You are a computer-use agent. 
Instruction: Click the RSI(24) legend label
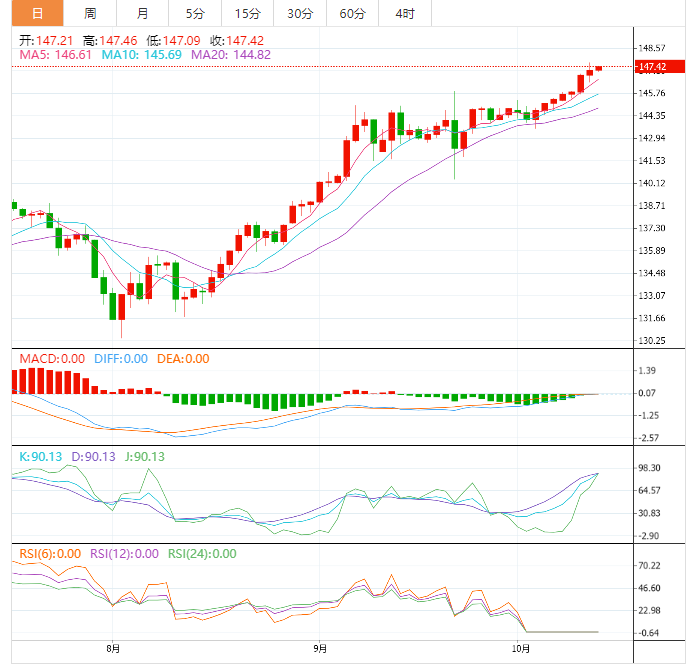[x=202, y=553]
